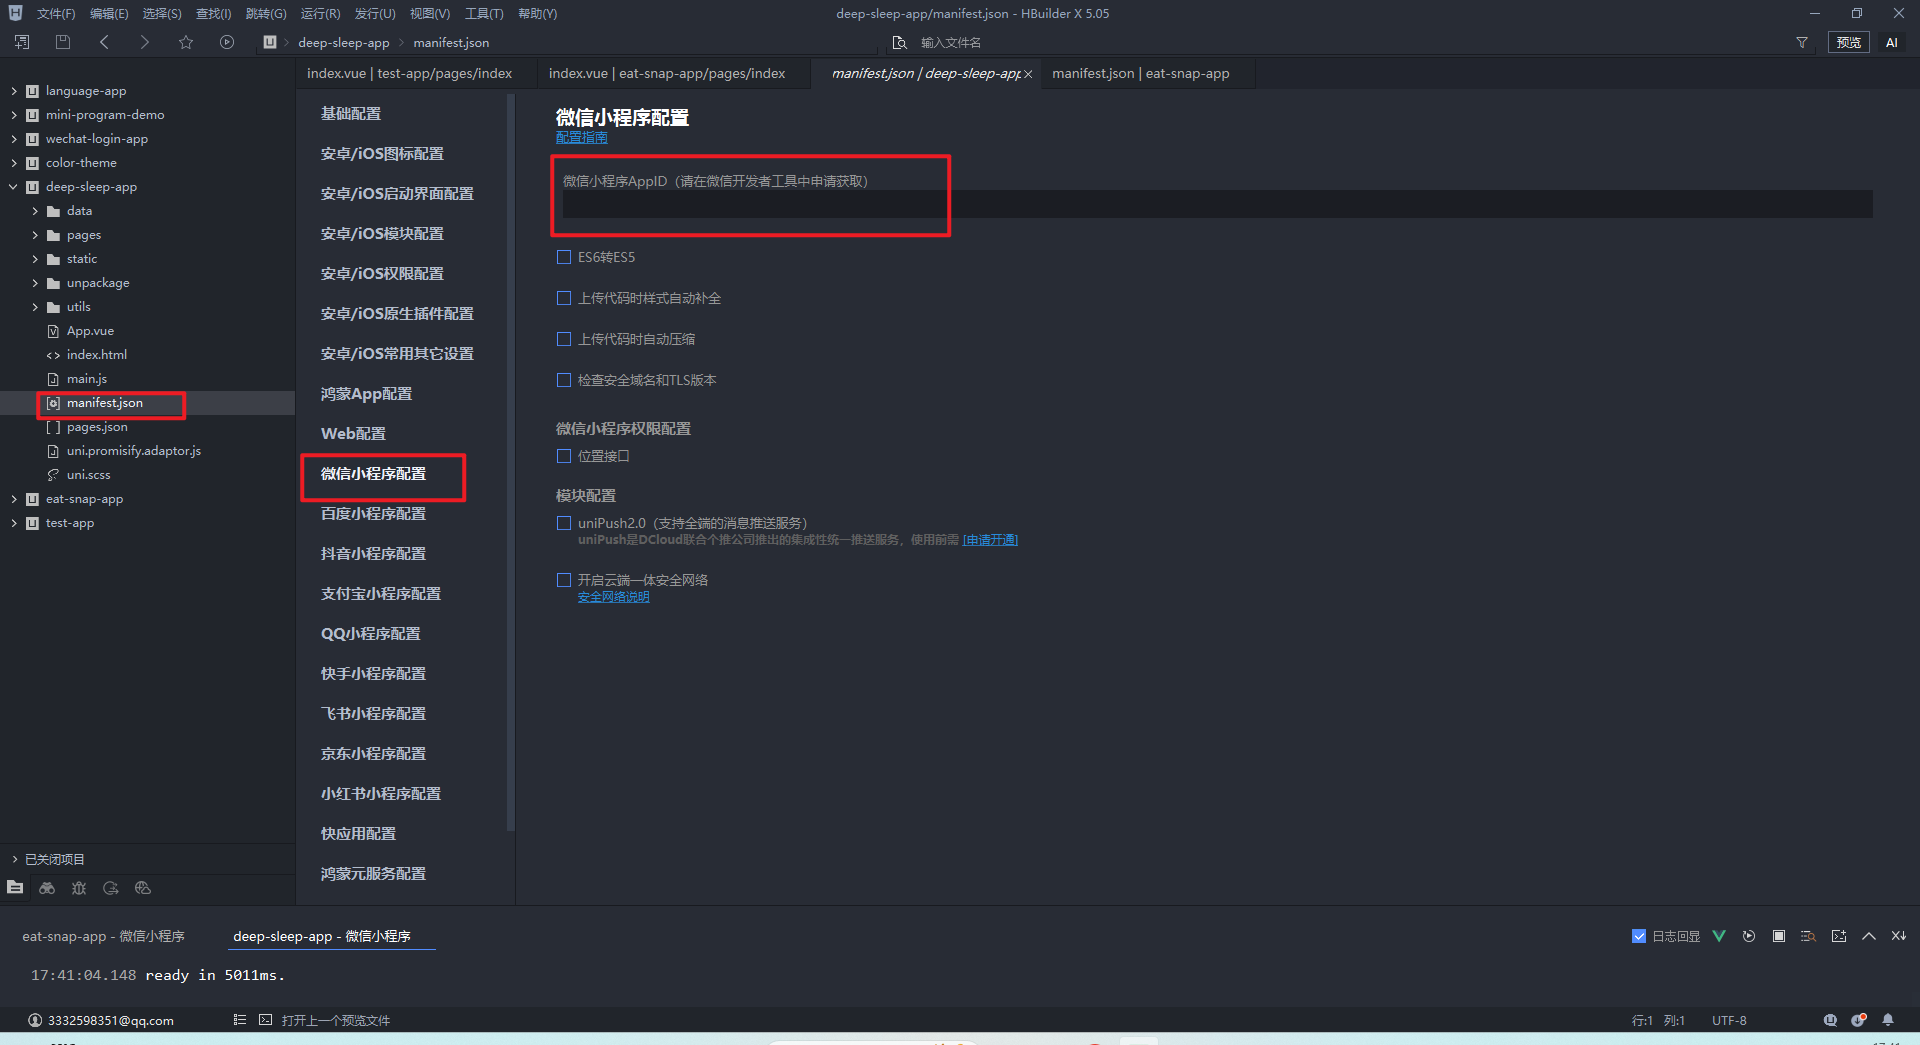The image size is (1920, 1045).
Task: Enable 上传代码时样式自动补全 checkbox
Action: coord(564,298)
